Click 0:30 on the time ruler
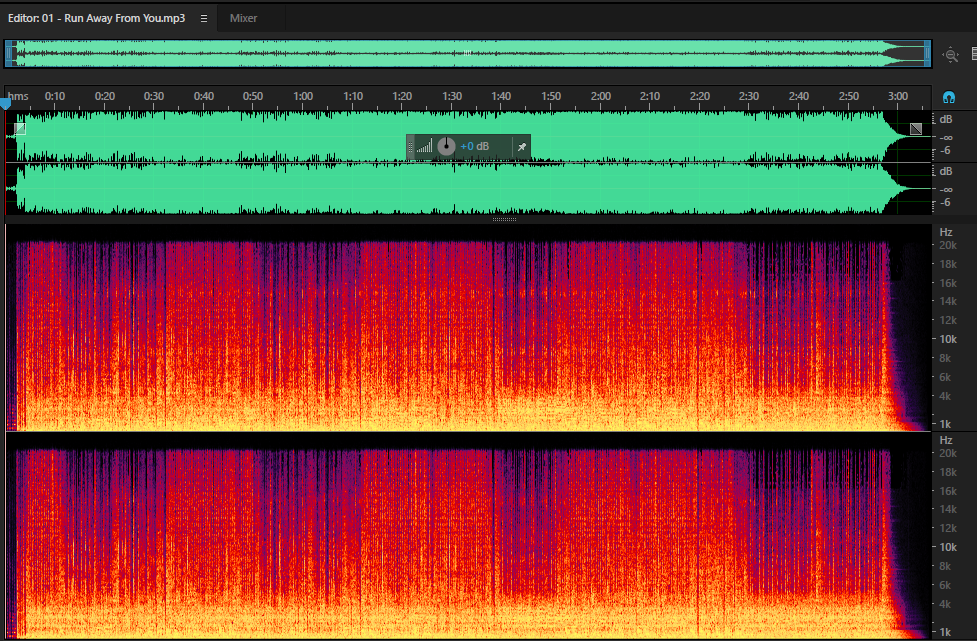This screenshot has width=977, height=641. pos(154,96)
